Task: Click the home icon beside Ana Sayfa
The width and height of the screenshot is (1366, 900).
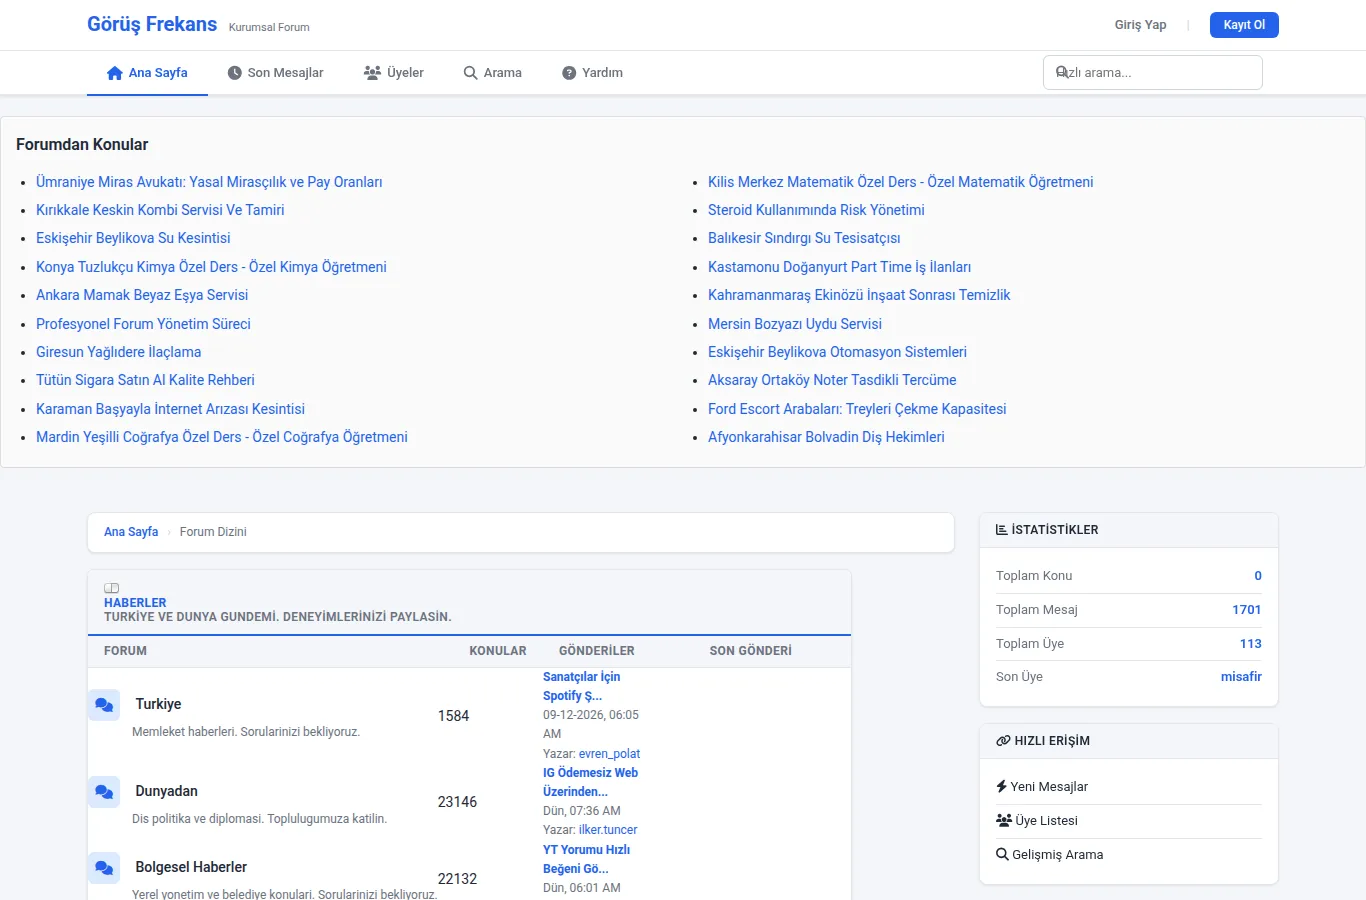Action: tap(115, 73)
